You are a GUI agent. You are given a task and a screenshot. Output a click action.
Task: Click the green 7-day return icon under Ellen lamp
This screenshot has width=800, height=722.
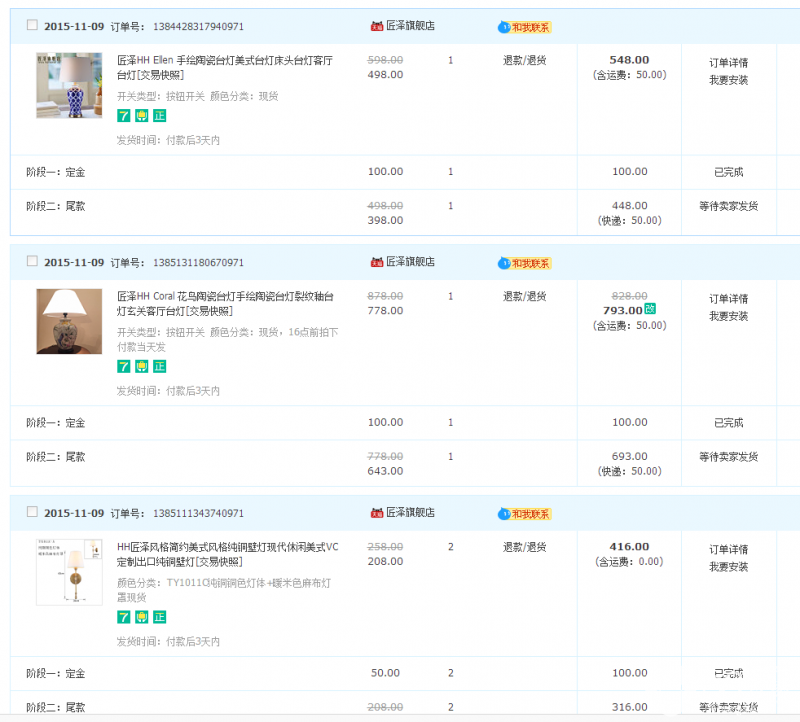(124, 115)
